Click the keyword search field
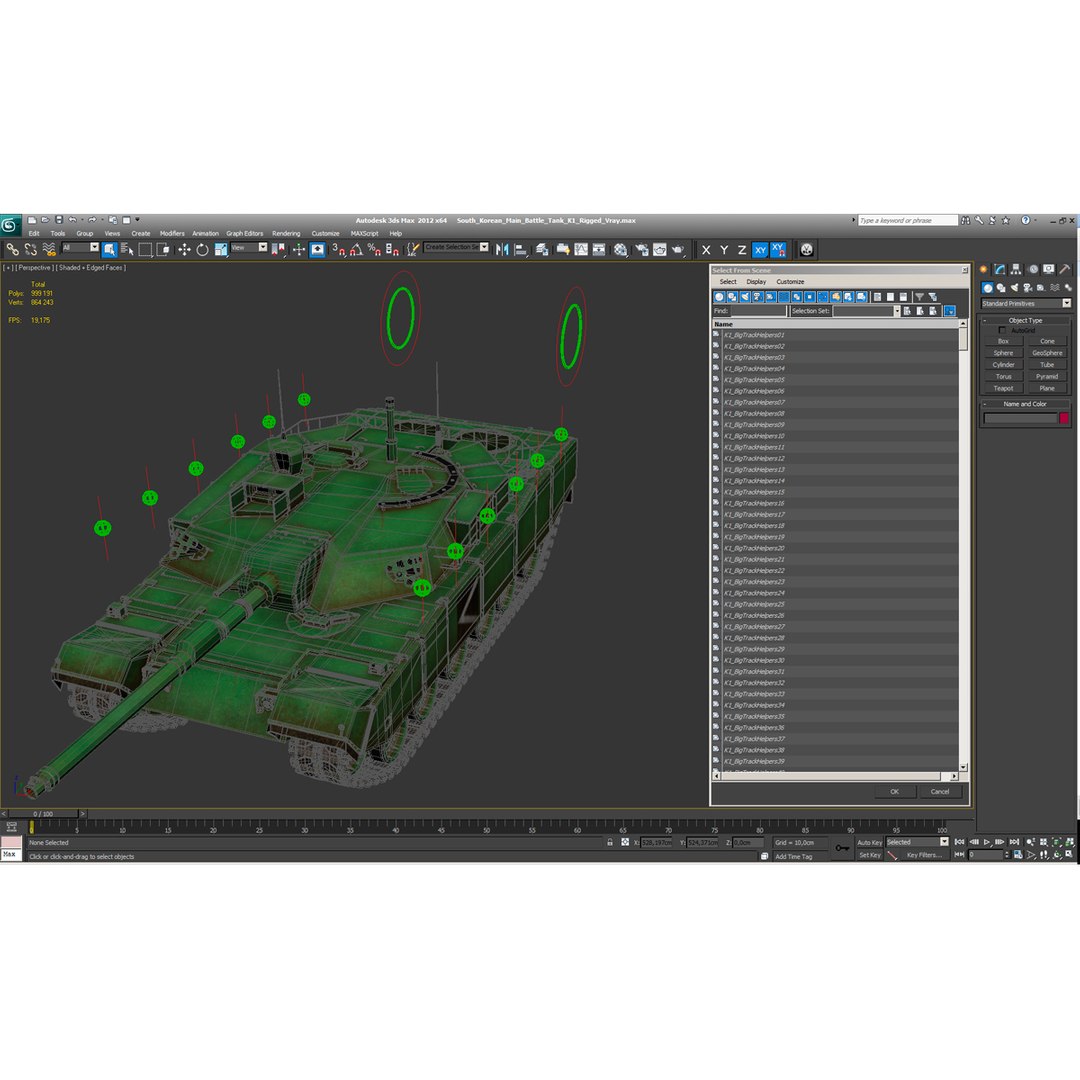This screenshot has width=1080, height=1080. (907, 220)
